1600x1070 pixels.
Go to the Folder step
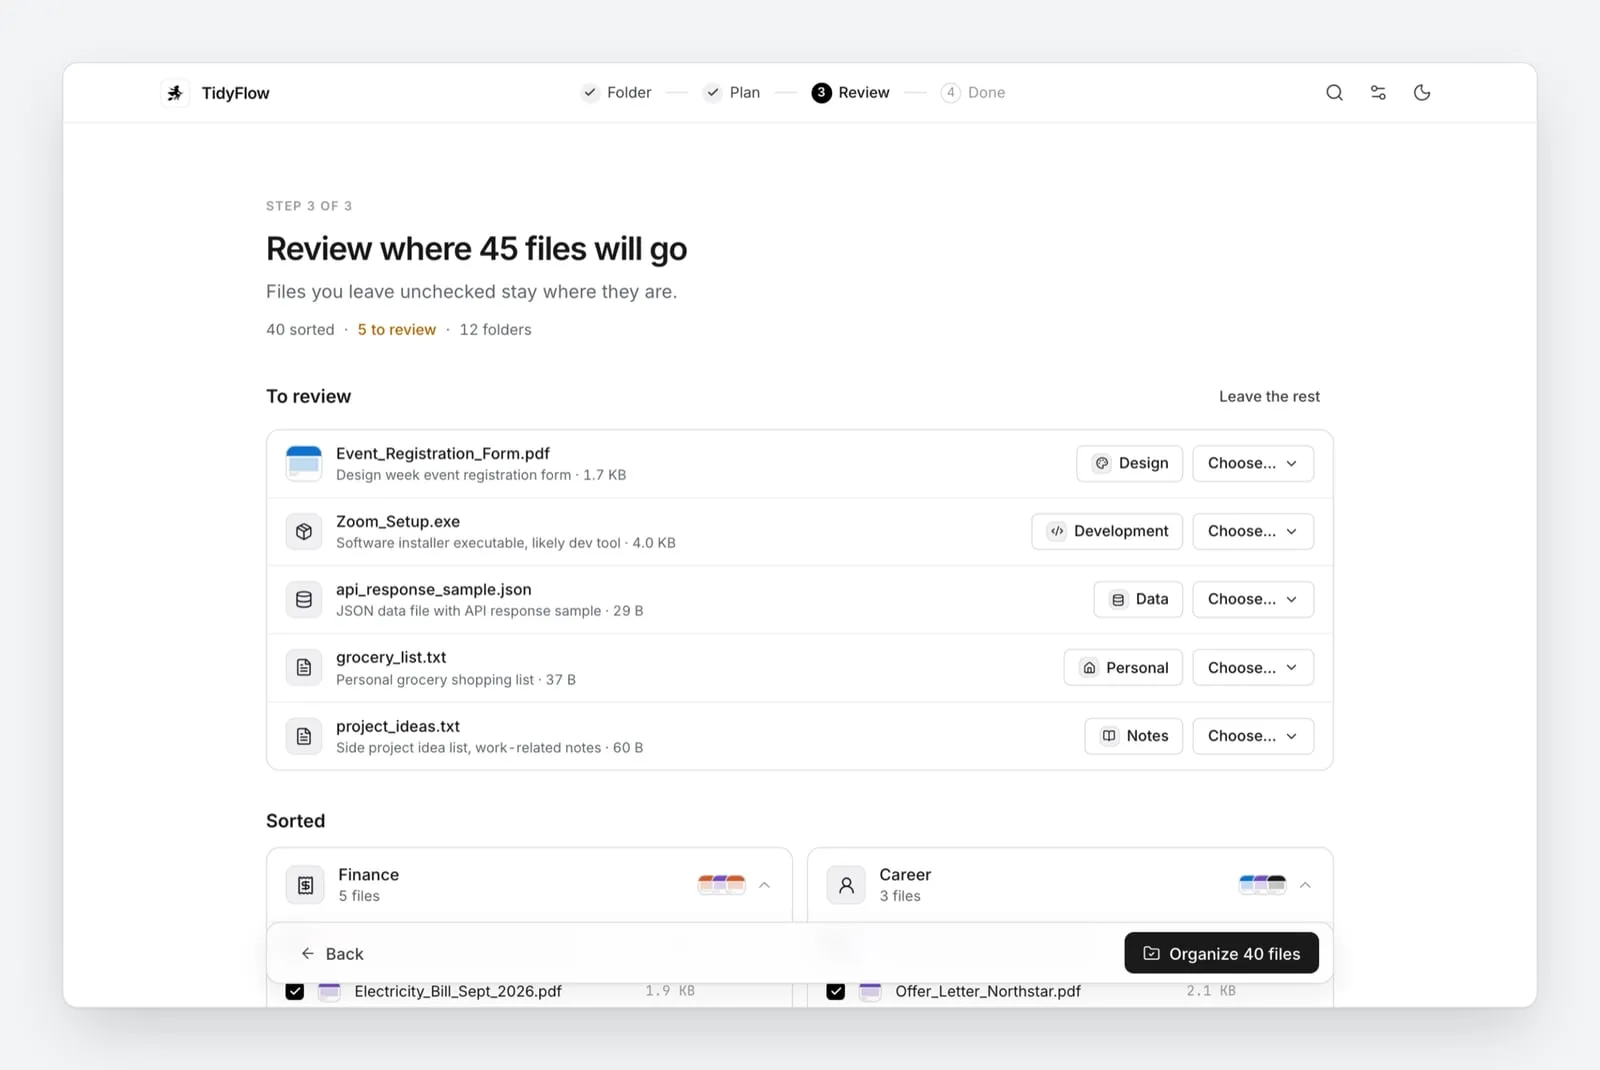click(616, 93)
